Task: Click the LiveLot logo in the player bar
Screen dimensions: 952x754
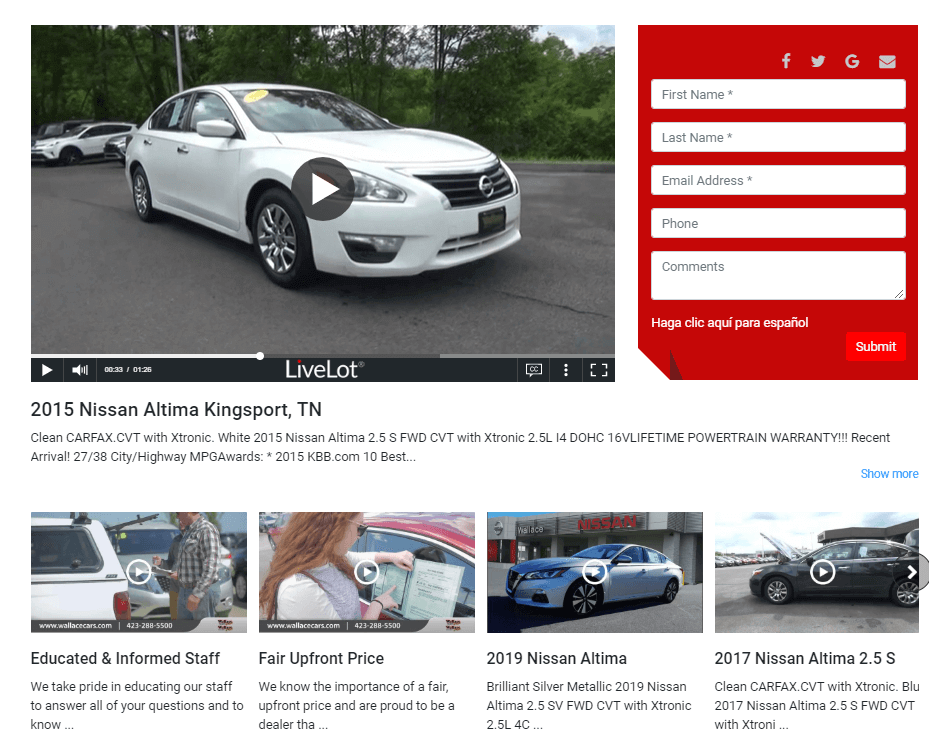Action: 325,369
